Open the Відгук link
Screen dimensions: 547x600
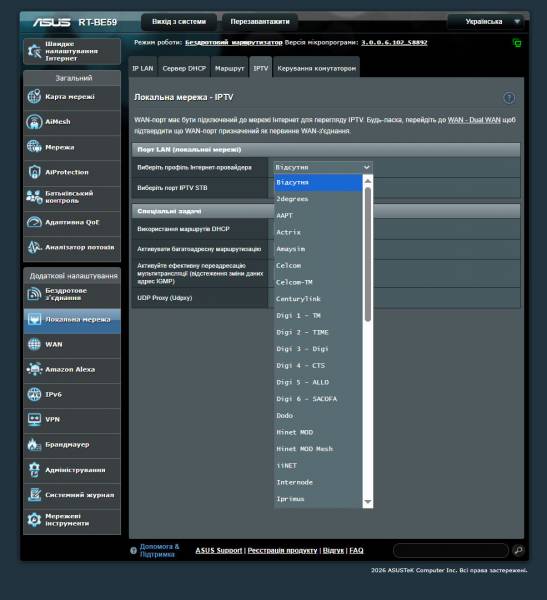(x=333, y=550)
